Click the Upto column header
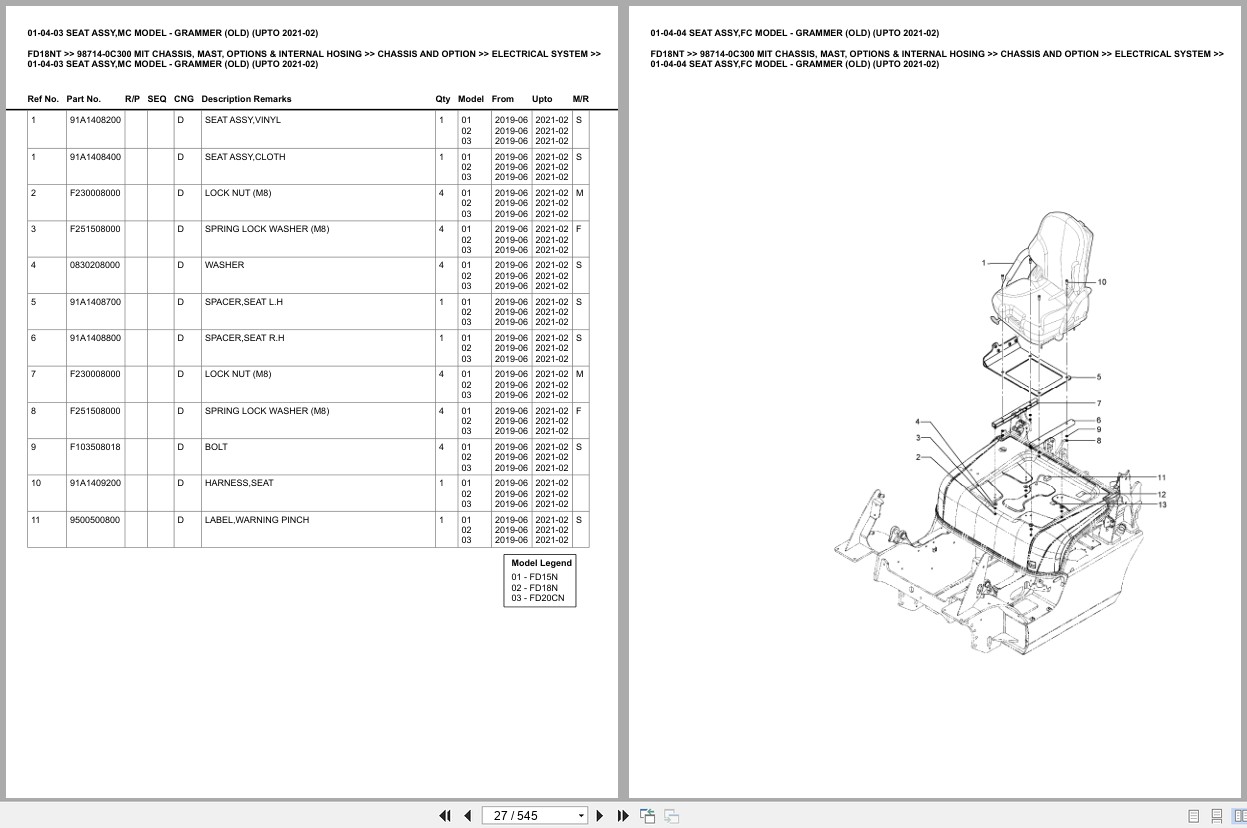The width and height of the screenshot is (1247, 828). click(x=542, y=99)
